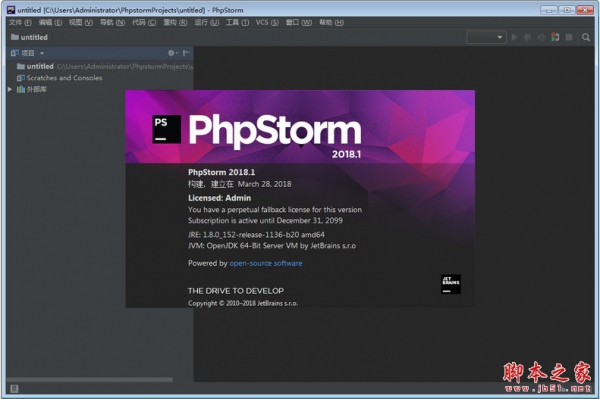Open the 编辑 (E) menu
Viewport: 600px width, 399px height.
pyautogui.click(x=50, y=22)
